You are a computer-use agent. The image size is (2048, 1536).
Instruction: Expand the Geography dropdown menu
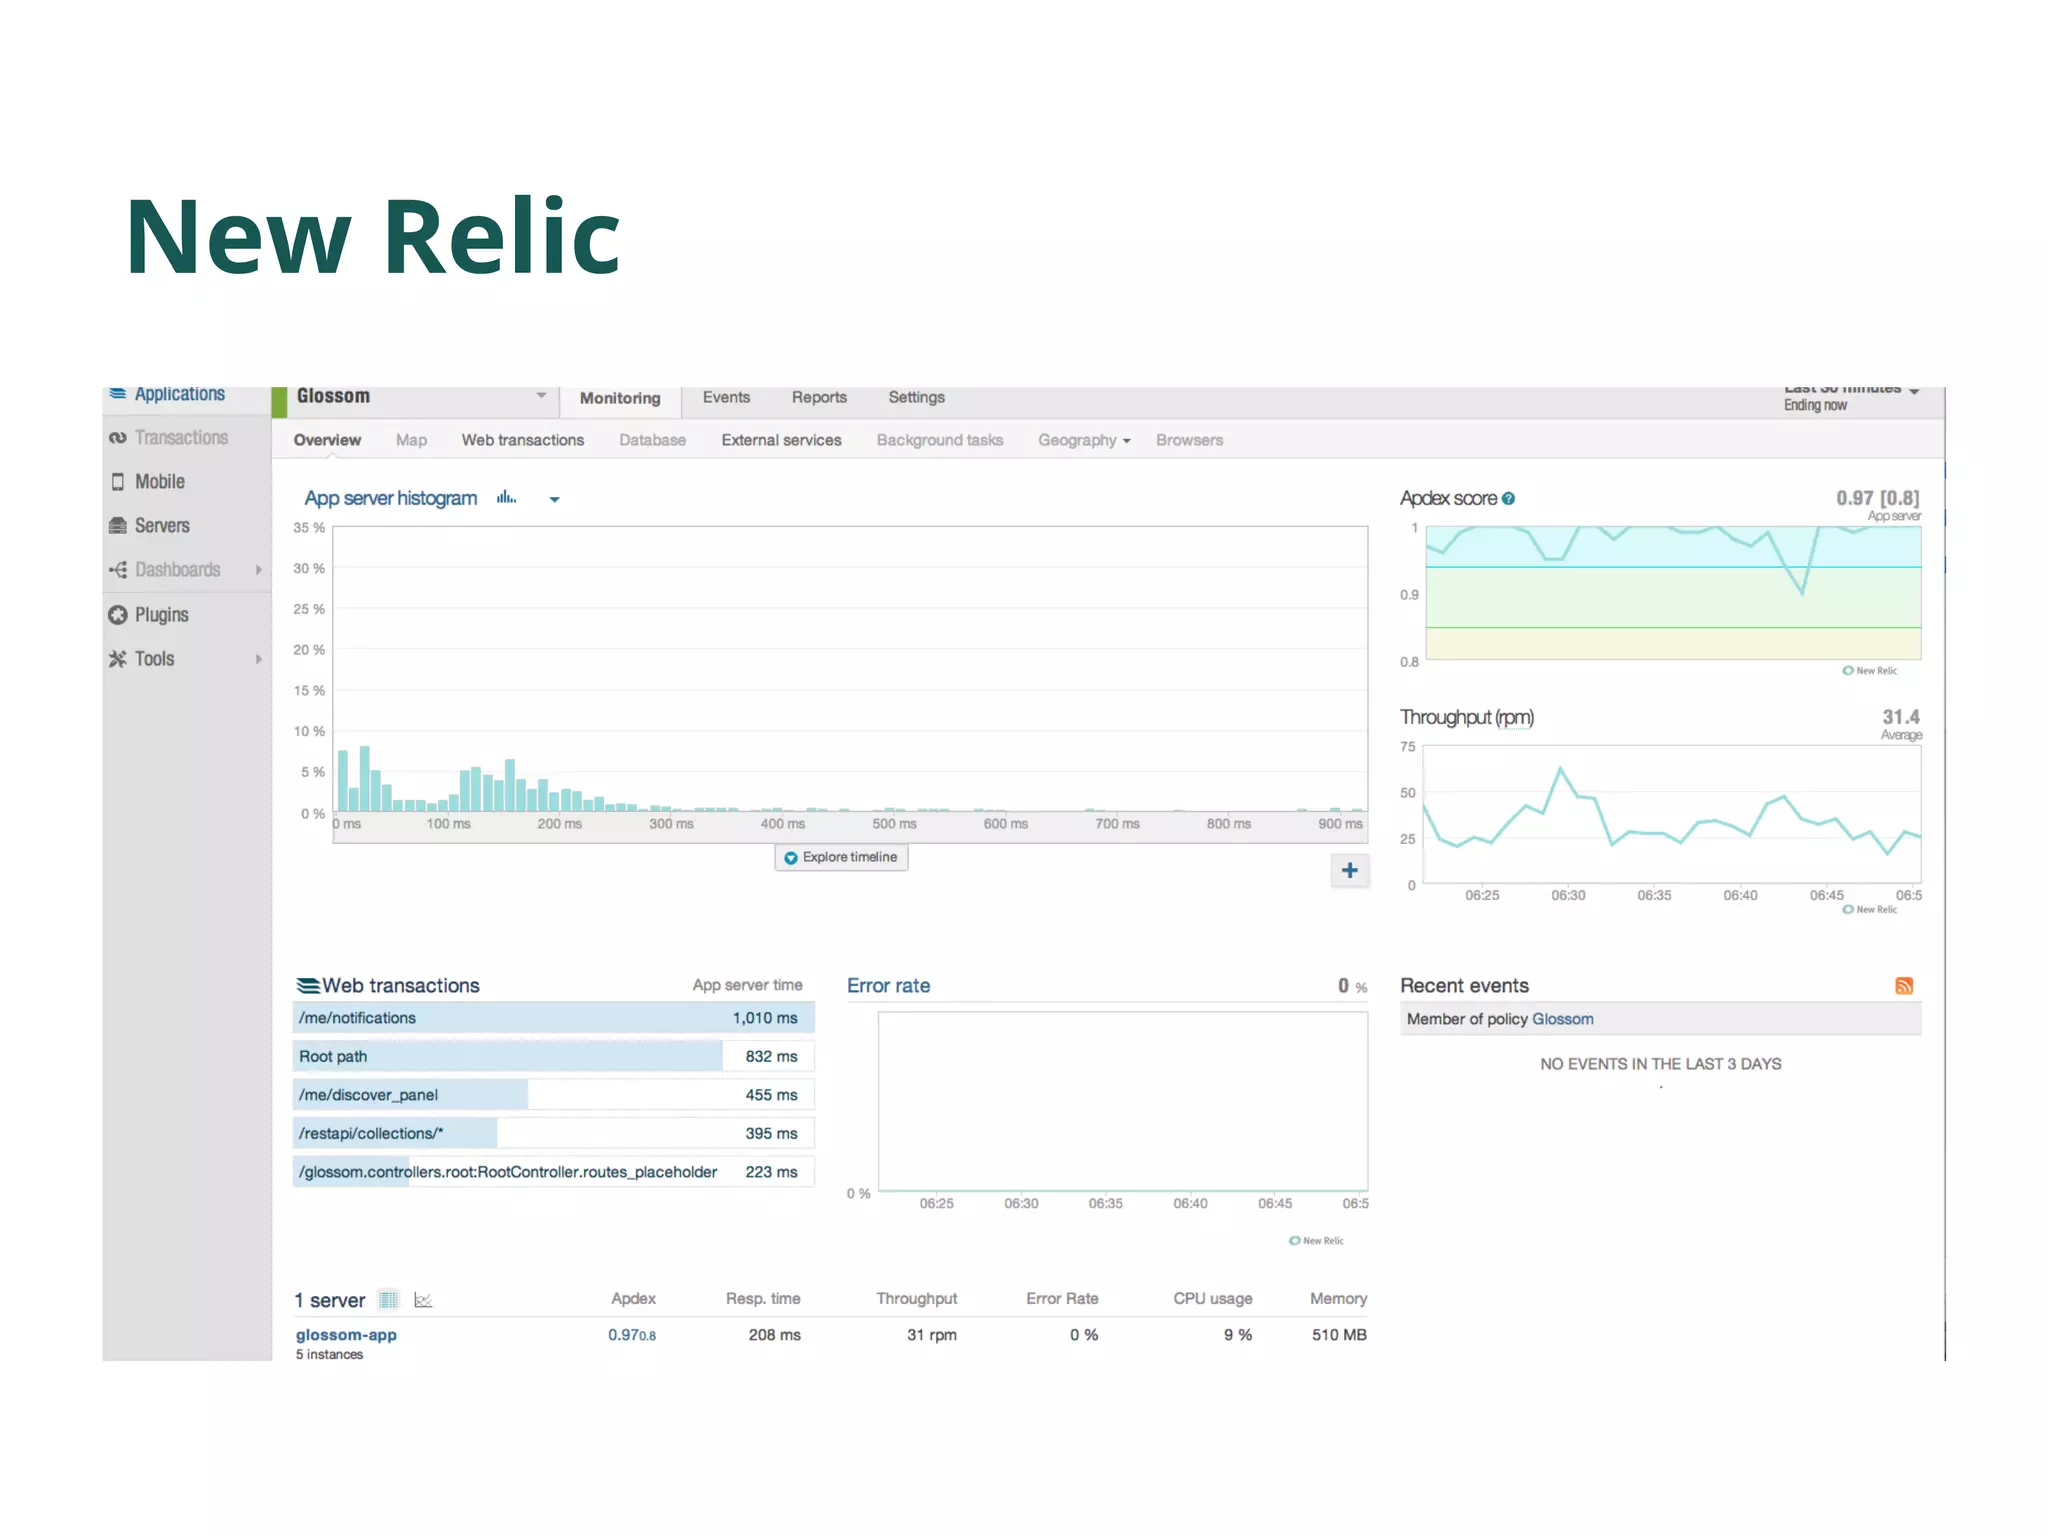pos(1084,440)
